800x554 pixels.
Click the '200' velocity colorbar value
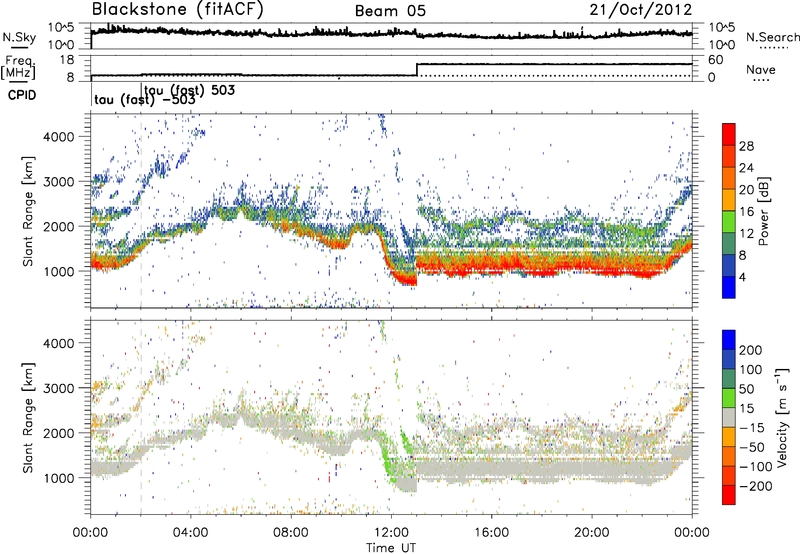click(x=751, y=350)
